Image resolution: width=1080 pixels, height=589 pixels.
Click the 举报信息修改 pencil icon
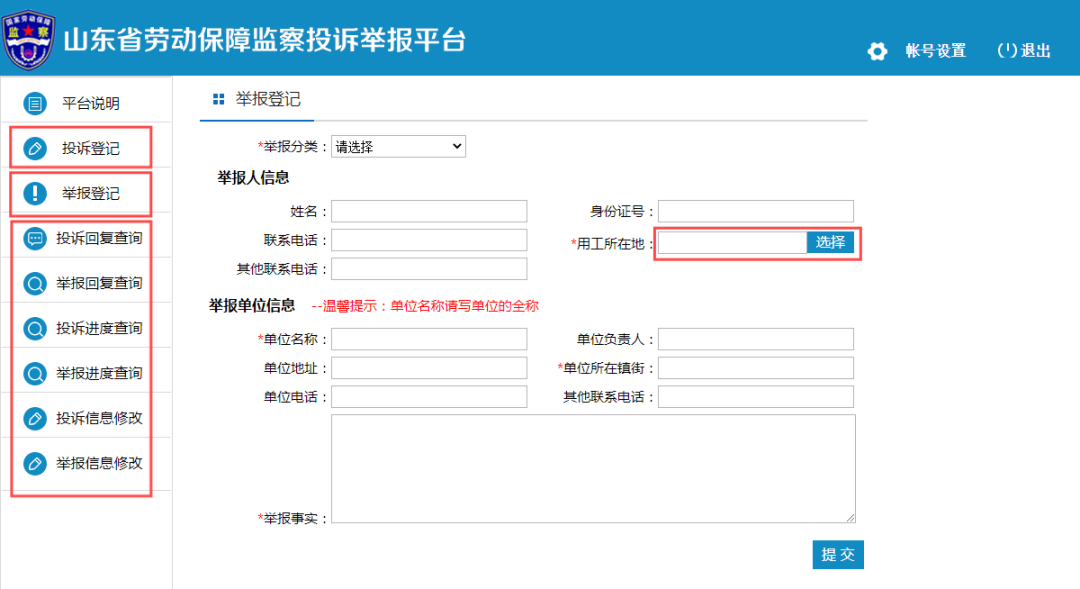(x=36, y=463)
